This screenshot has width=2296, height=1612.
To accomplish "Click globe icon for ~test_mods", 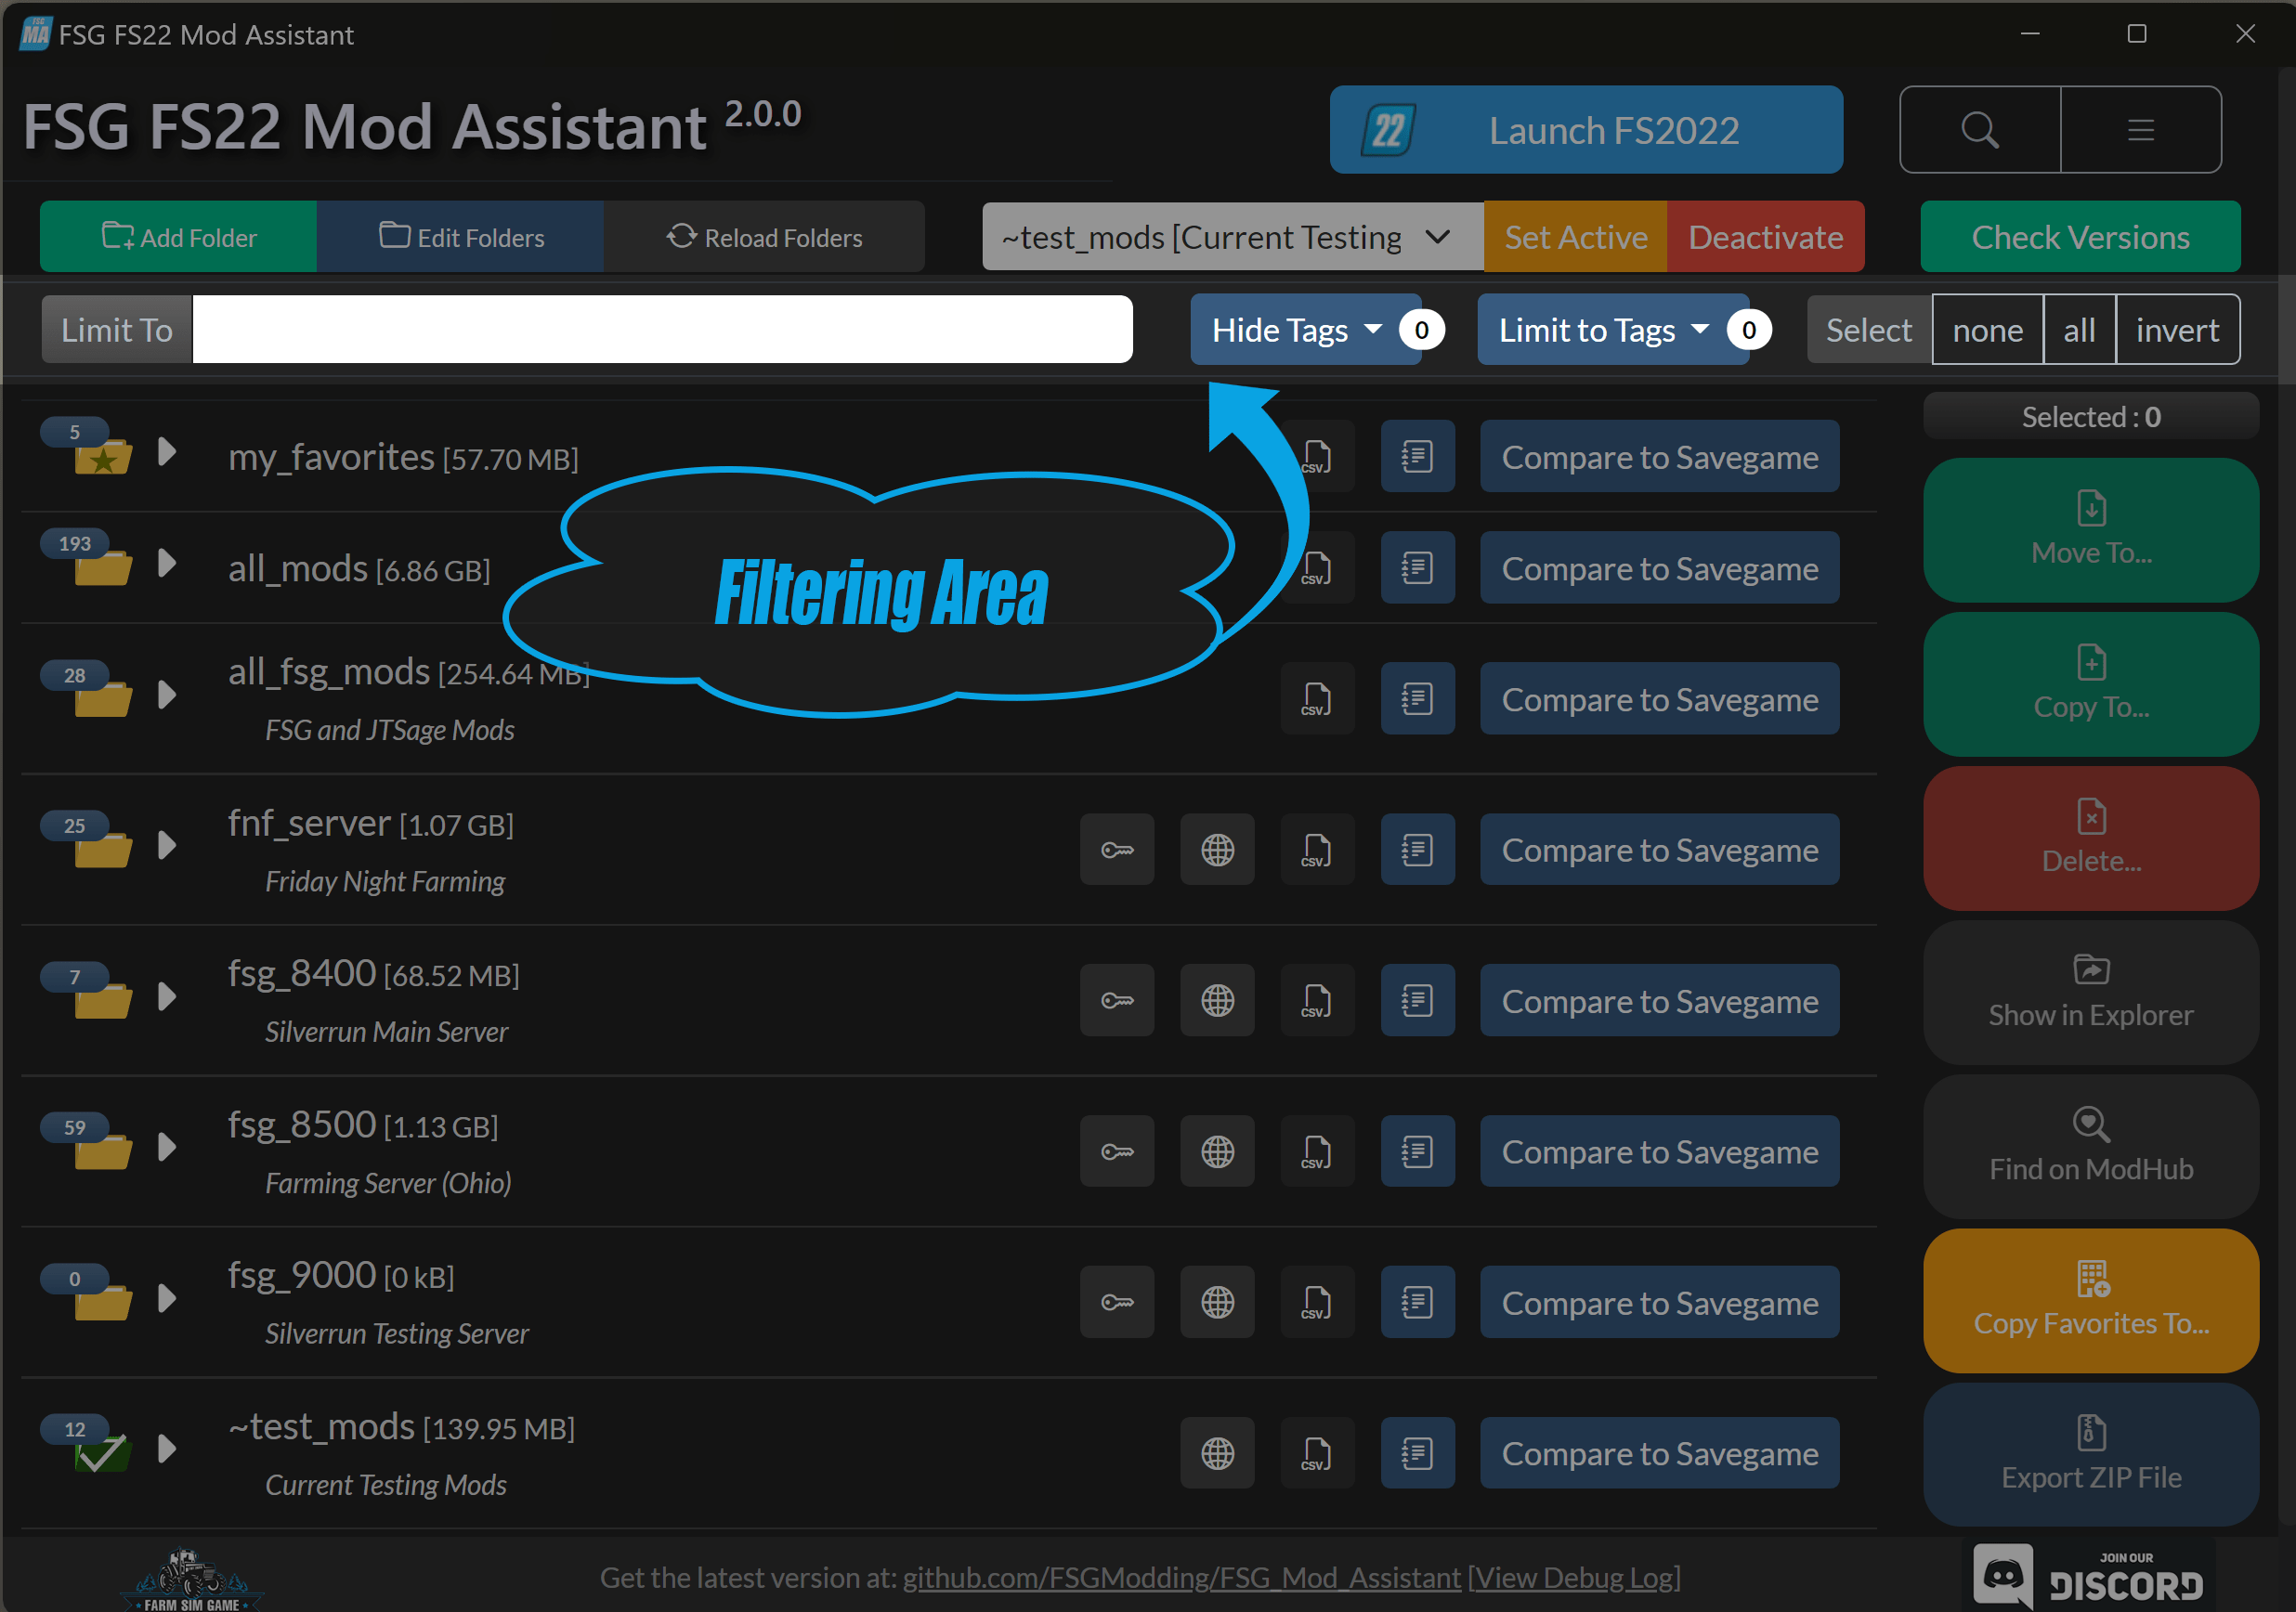I will pos(1217,1454).
